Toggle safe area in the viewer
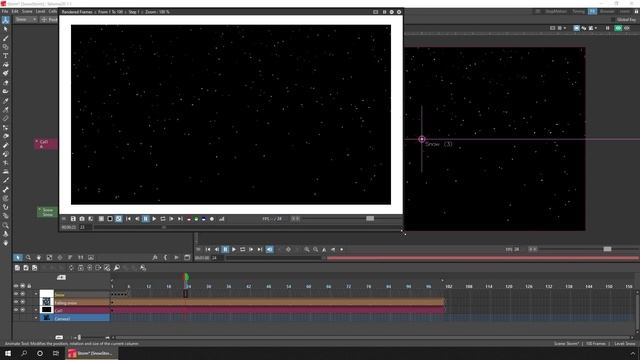 (552, 28)
